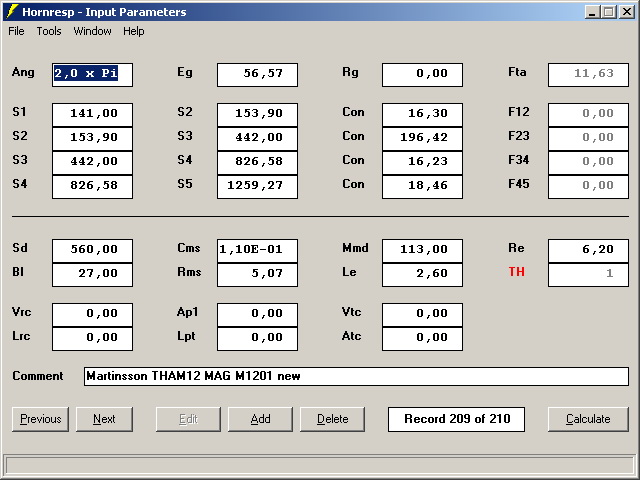Click the Previous record button
This screenshot has width=640, height=480.
41,419
